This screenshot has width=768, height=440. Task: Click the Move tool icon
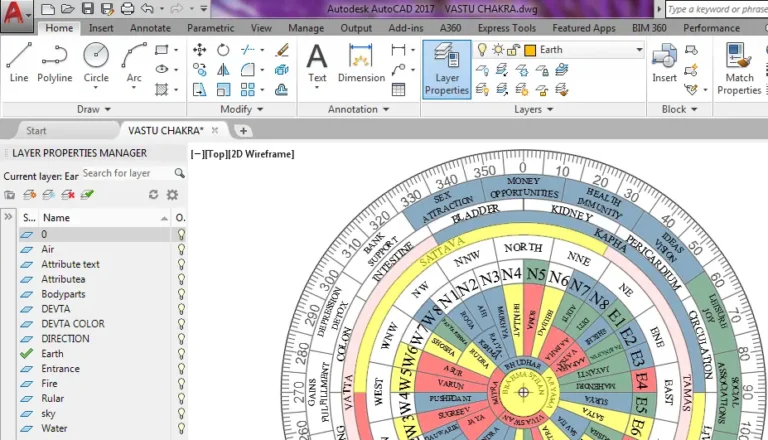coord(199,50)
